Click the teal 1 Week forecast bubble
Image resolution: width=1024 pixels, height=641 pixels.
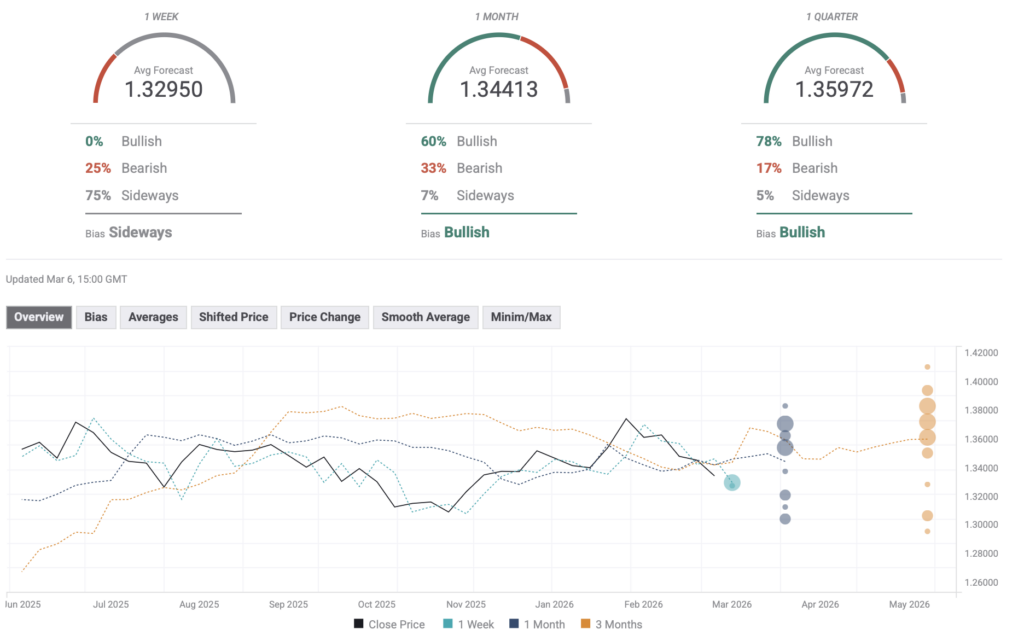(732, 483)
